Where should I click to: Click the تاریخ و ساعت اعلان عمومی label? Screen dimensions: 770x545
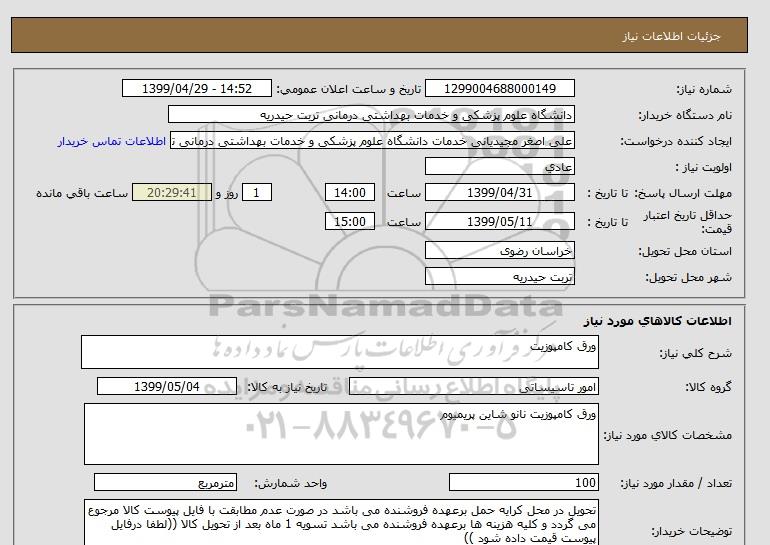click(x=349, y=89)
